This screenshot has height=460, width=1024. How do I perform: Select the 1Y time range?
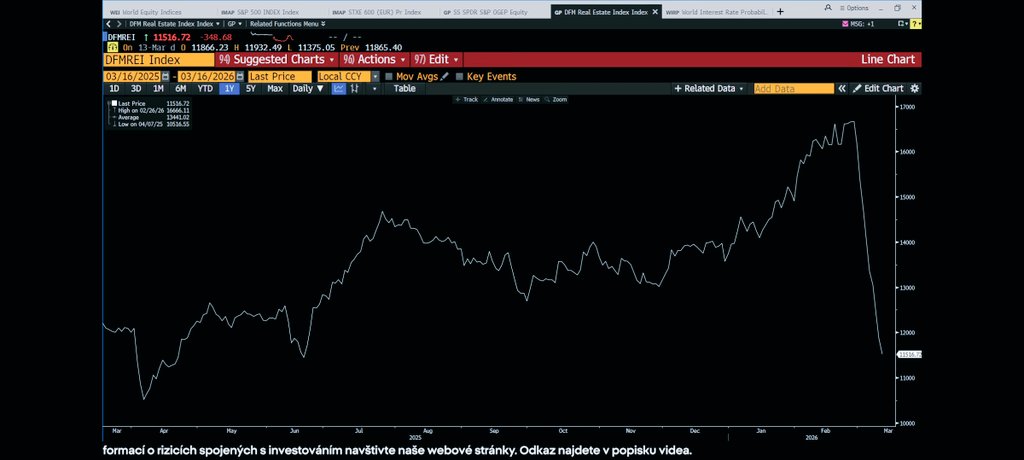[x=229, y=89]
